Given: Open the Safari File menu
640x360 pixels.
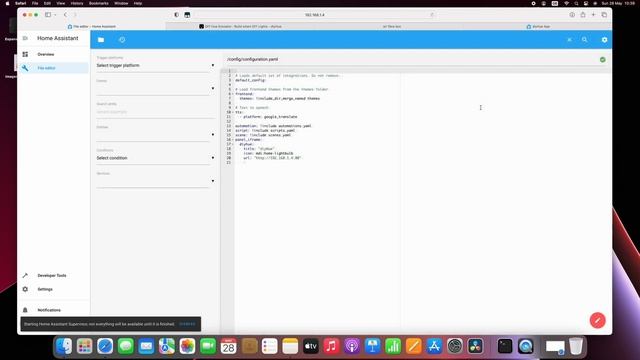Looking at the screenshot, I should (x=35, y=3).
